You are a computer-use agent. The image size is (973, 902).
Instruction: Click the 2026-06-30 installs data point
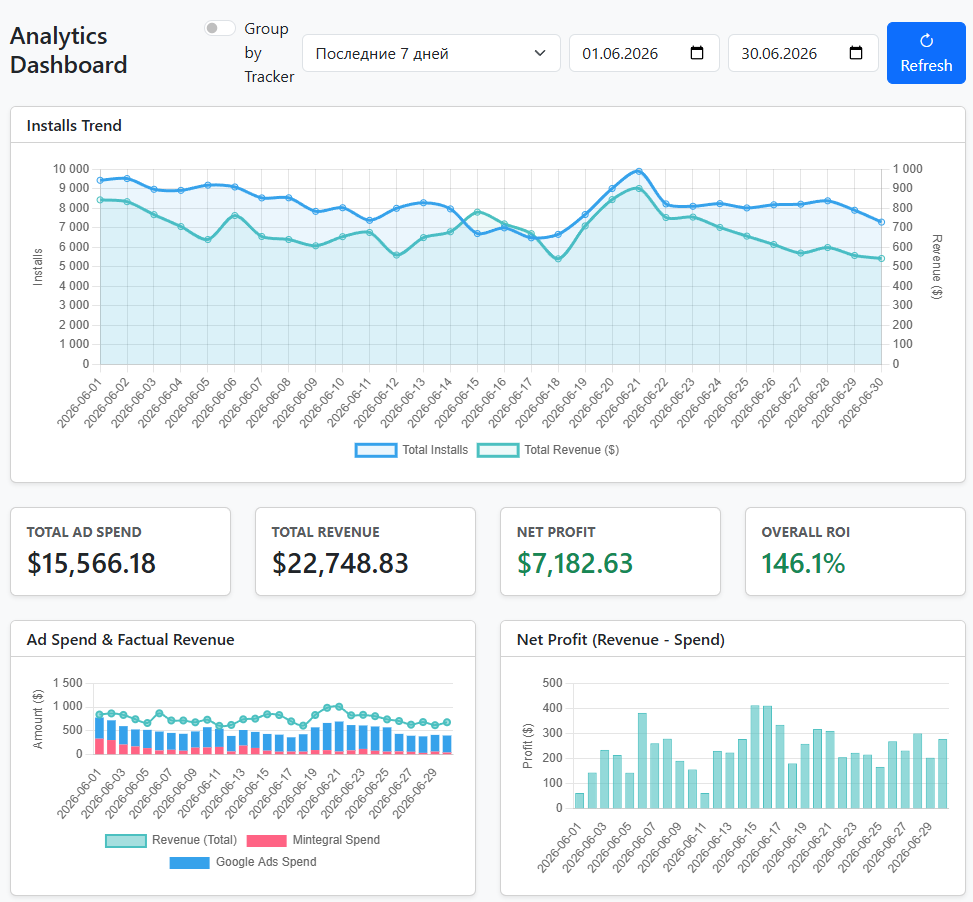tap(881, 222)
